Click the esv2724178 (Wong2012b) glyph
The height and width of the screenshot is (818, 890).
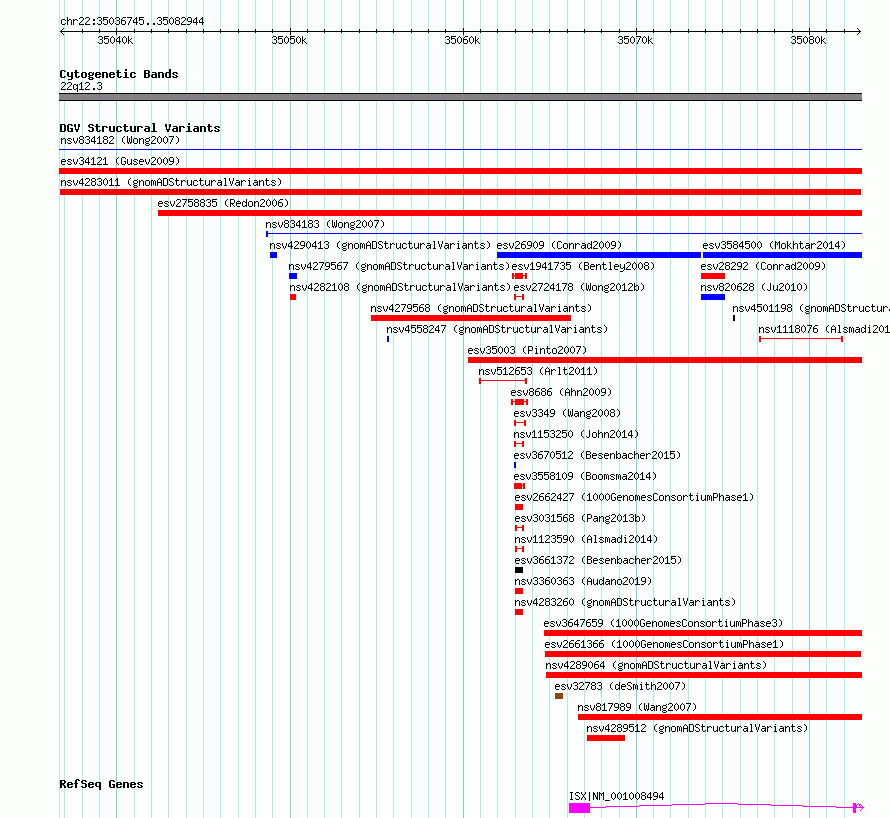point(519,297)
